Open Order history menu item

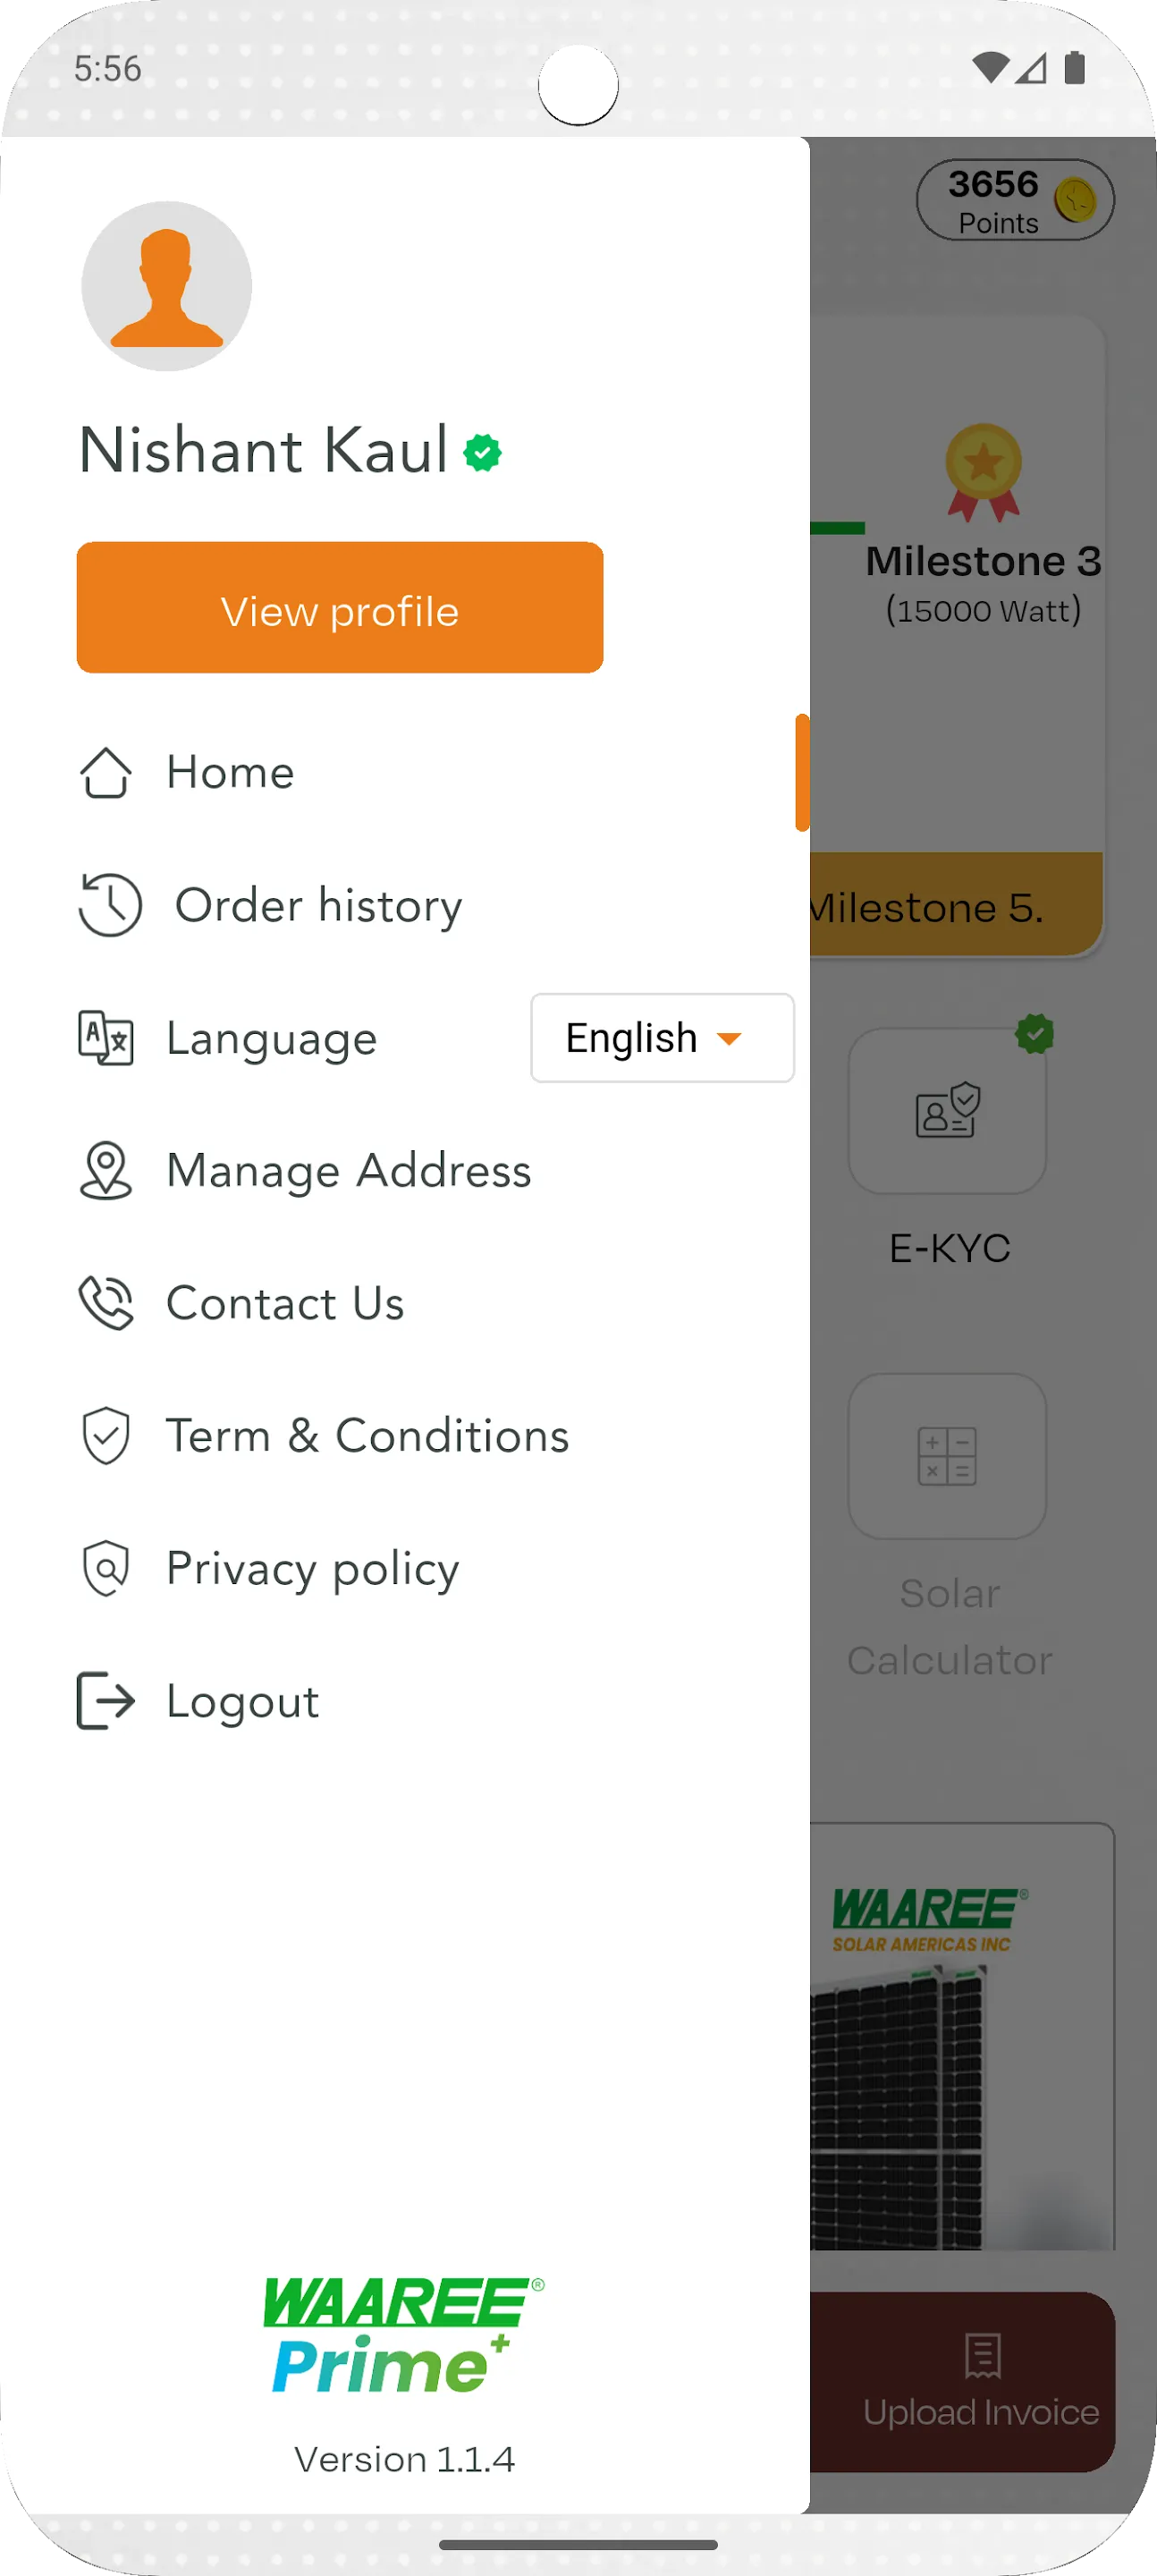(x=318, y=905)
